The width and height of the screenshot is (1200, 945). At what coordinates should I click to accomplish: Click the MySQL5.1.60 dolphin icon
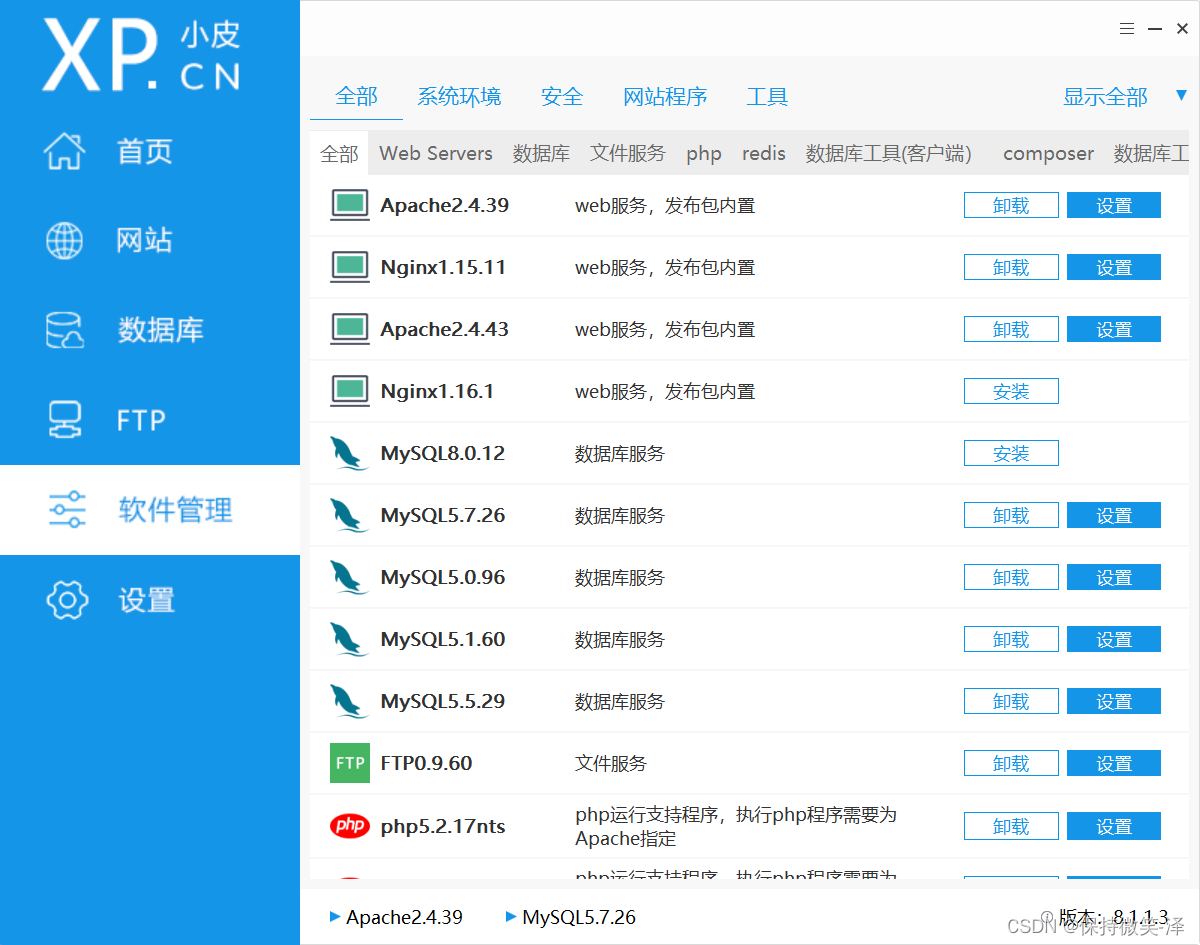(349, 639)
